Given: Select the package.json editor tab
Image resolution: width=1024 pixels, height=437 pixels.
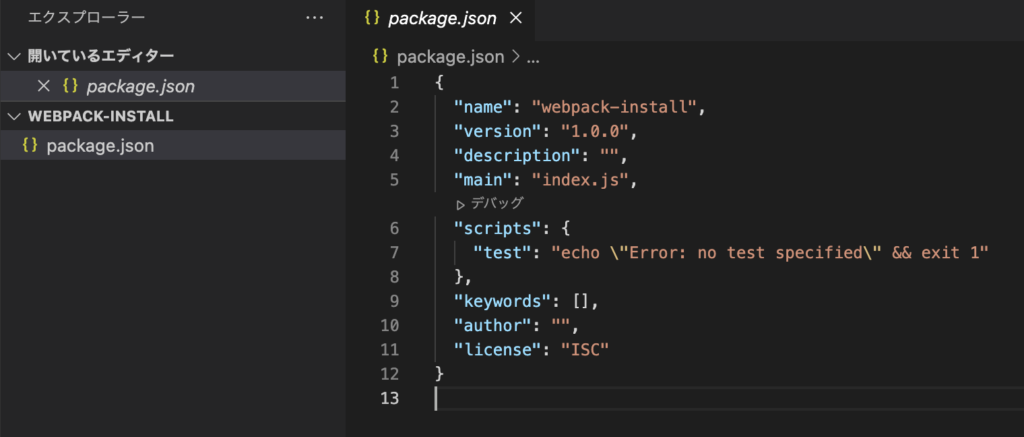Looking at the screenshot, I should coord(443,19).
